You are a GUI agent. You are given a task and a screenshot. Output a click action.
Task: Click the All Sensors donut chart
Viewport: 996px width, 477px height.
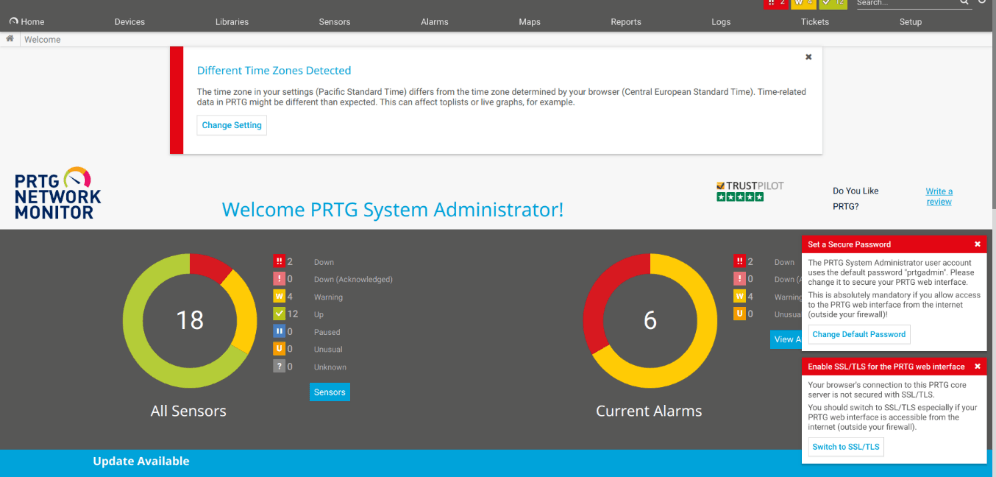click(x=189, y=320)
